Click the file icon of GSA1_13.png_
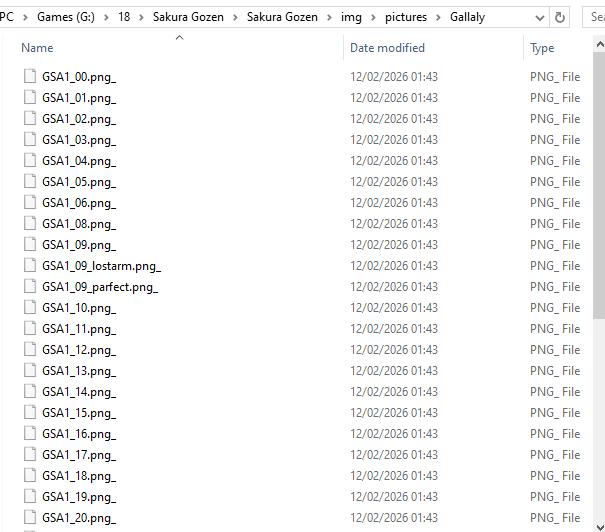The image size is (605, 532). point(30,370)
